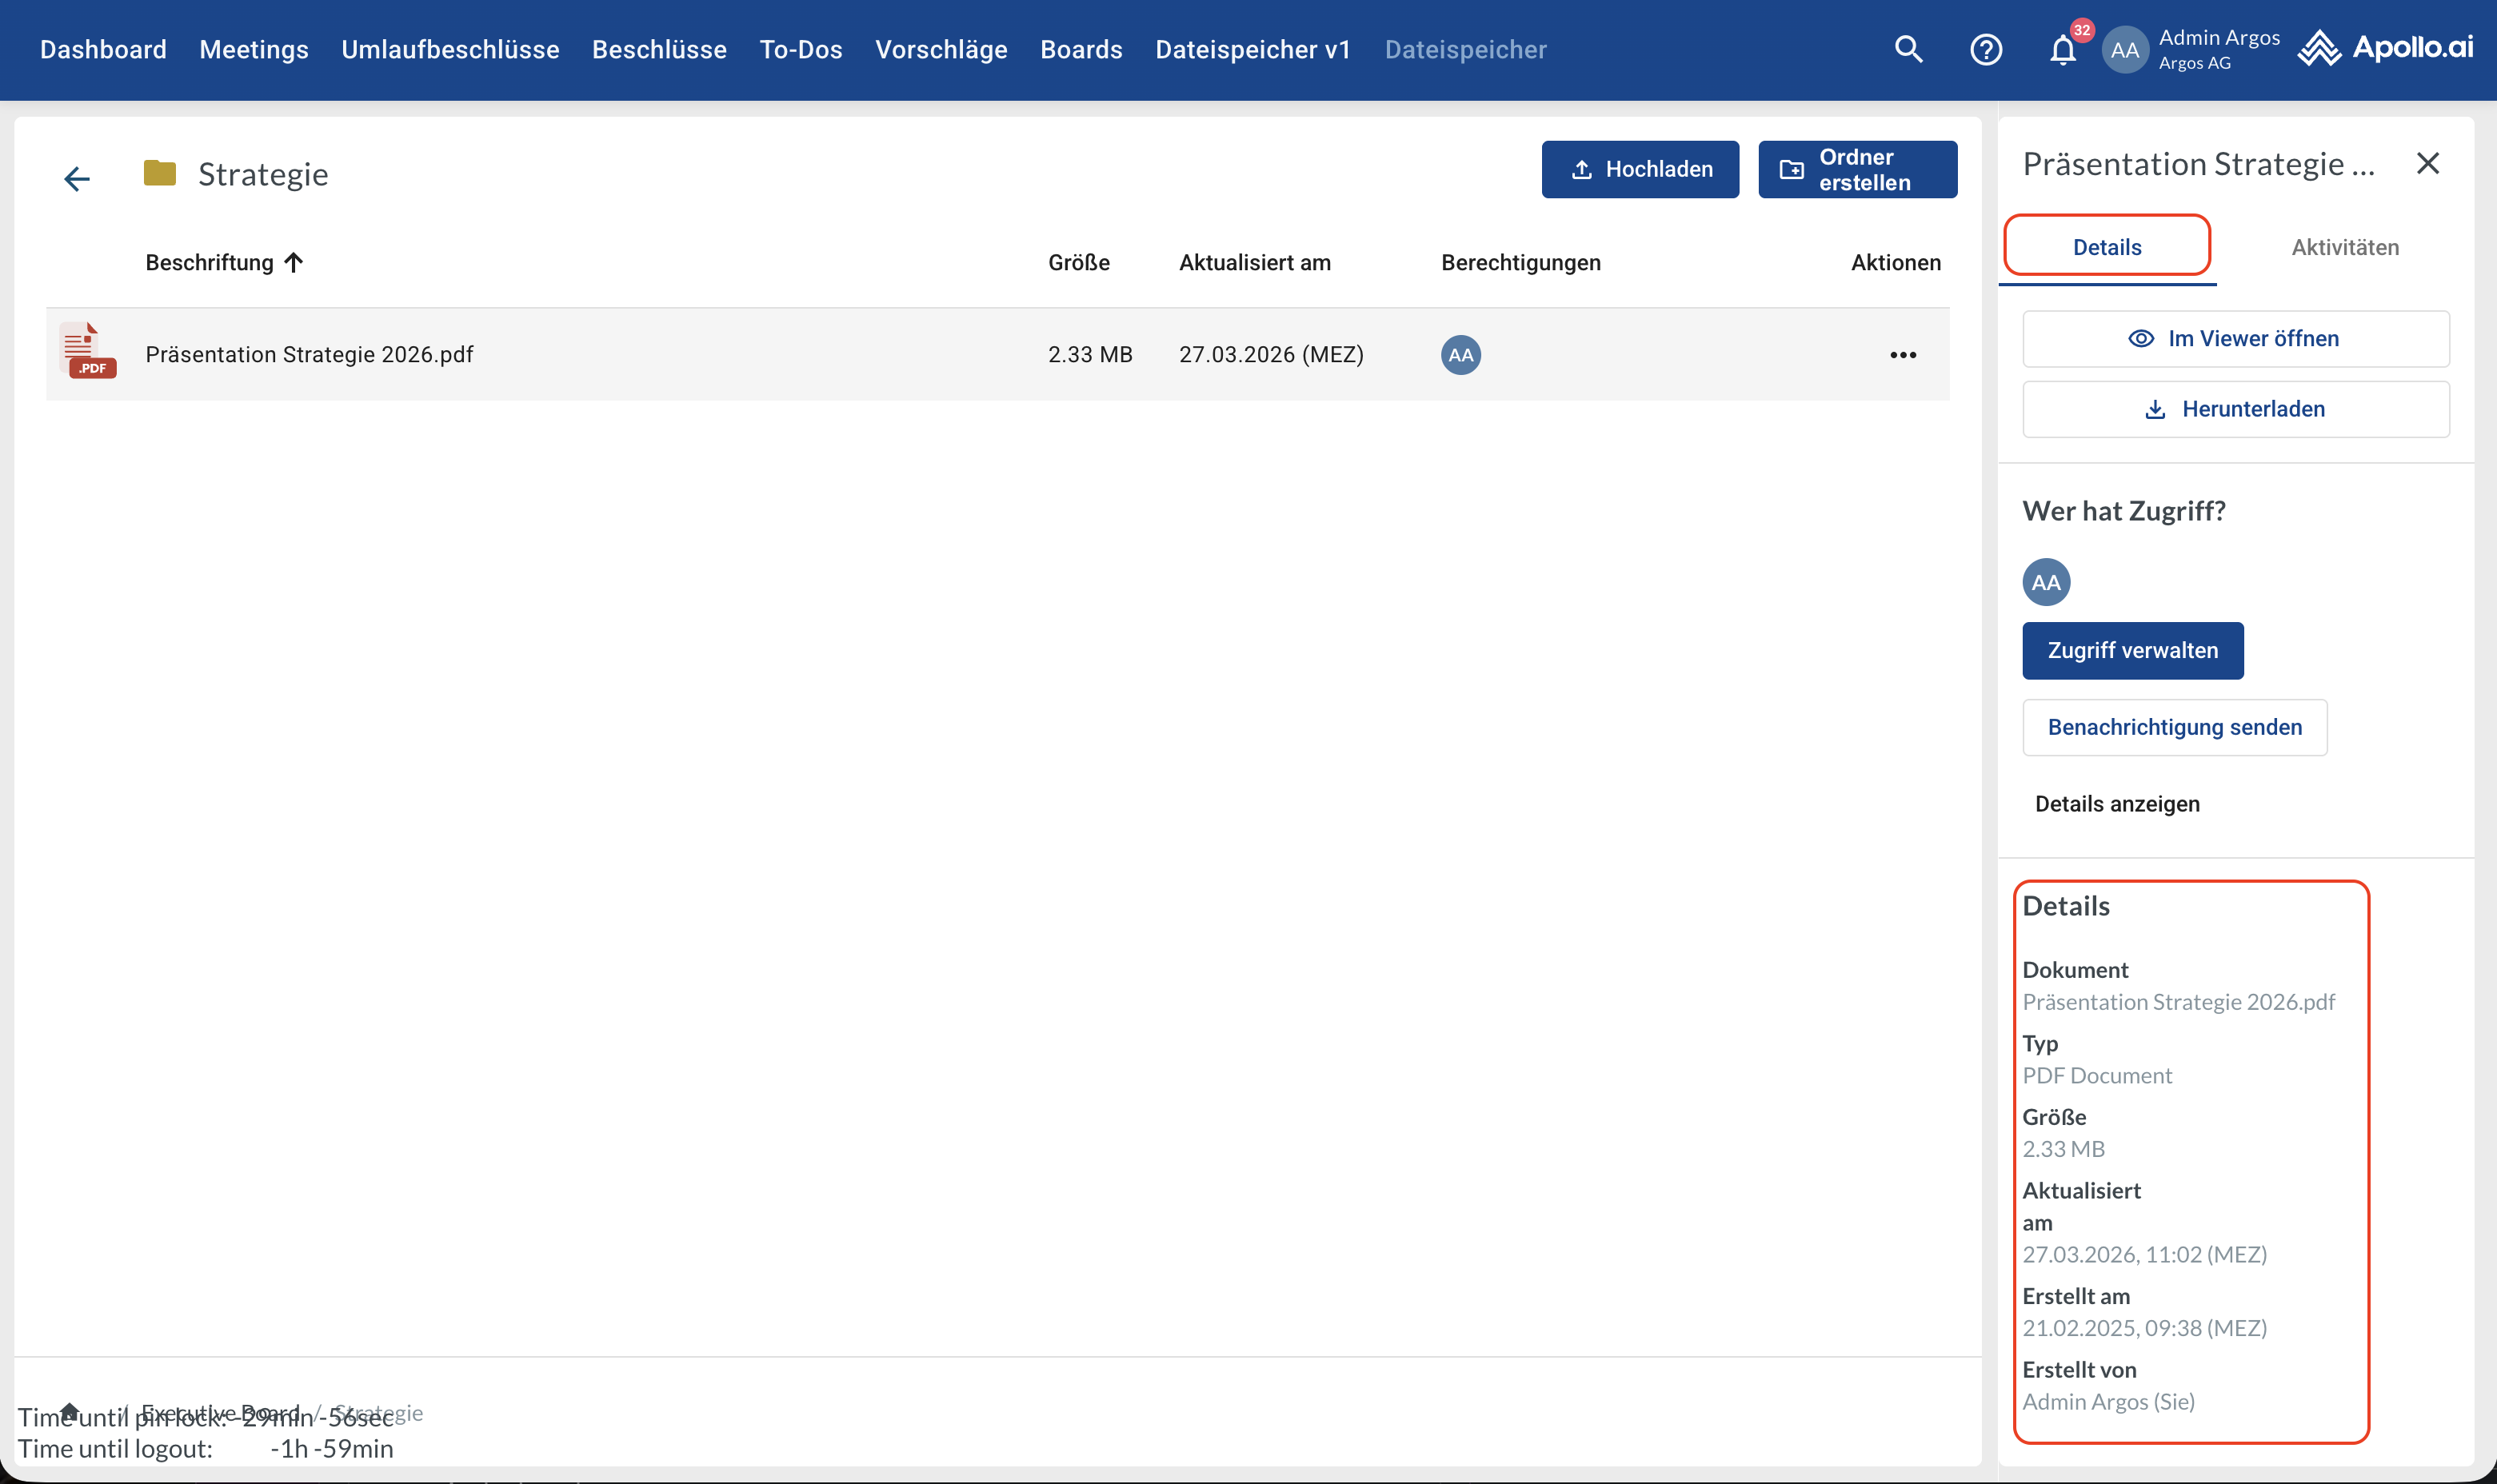Open the help question mark icon
Image resolution: width=2497 pixels, height=1484 pixels.
click(x=1985, y=49)
